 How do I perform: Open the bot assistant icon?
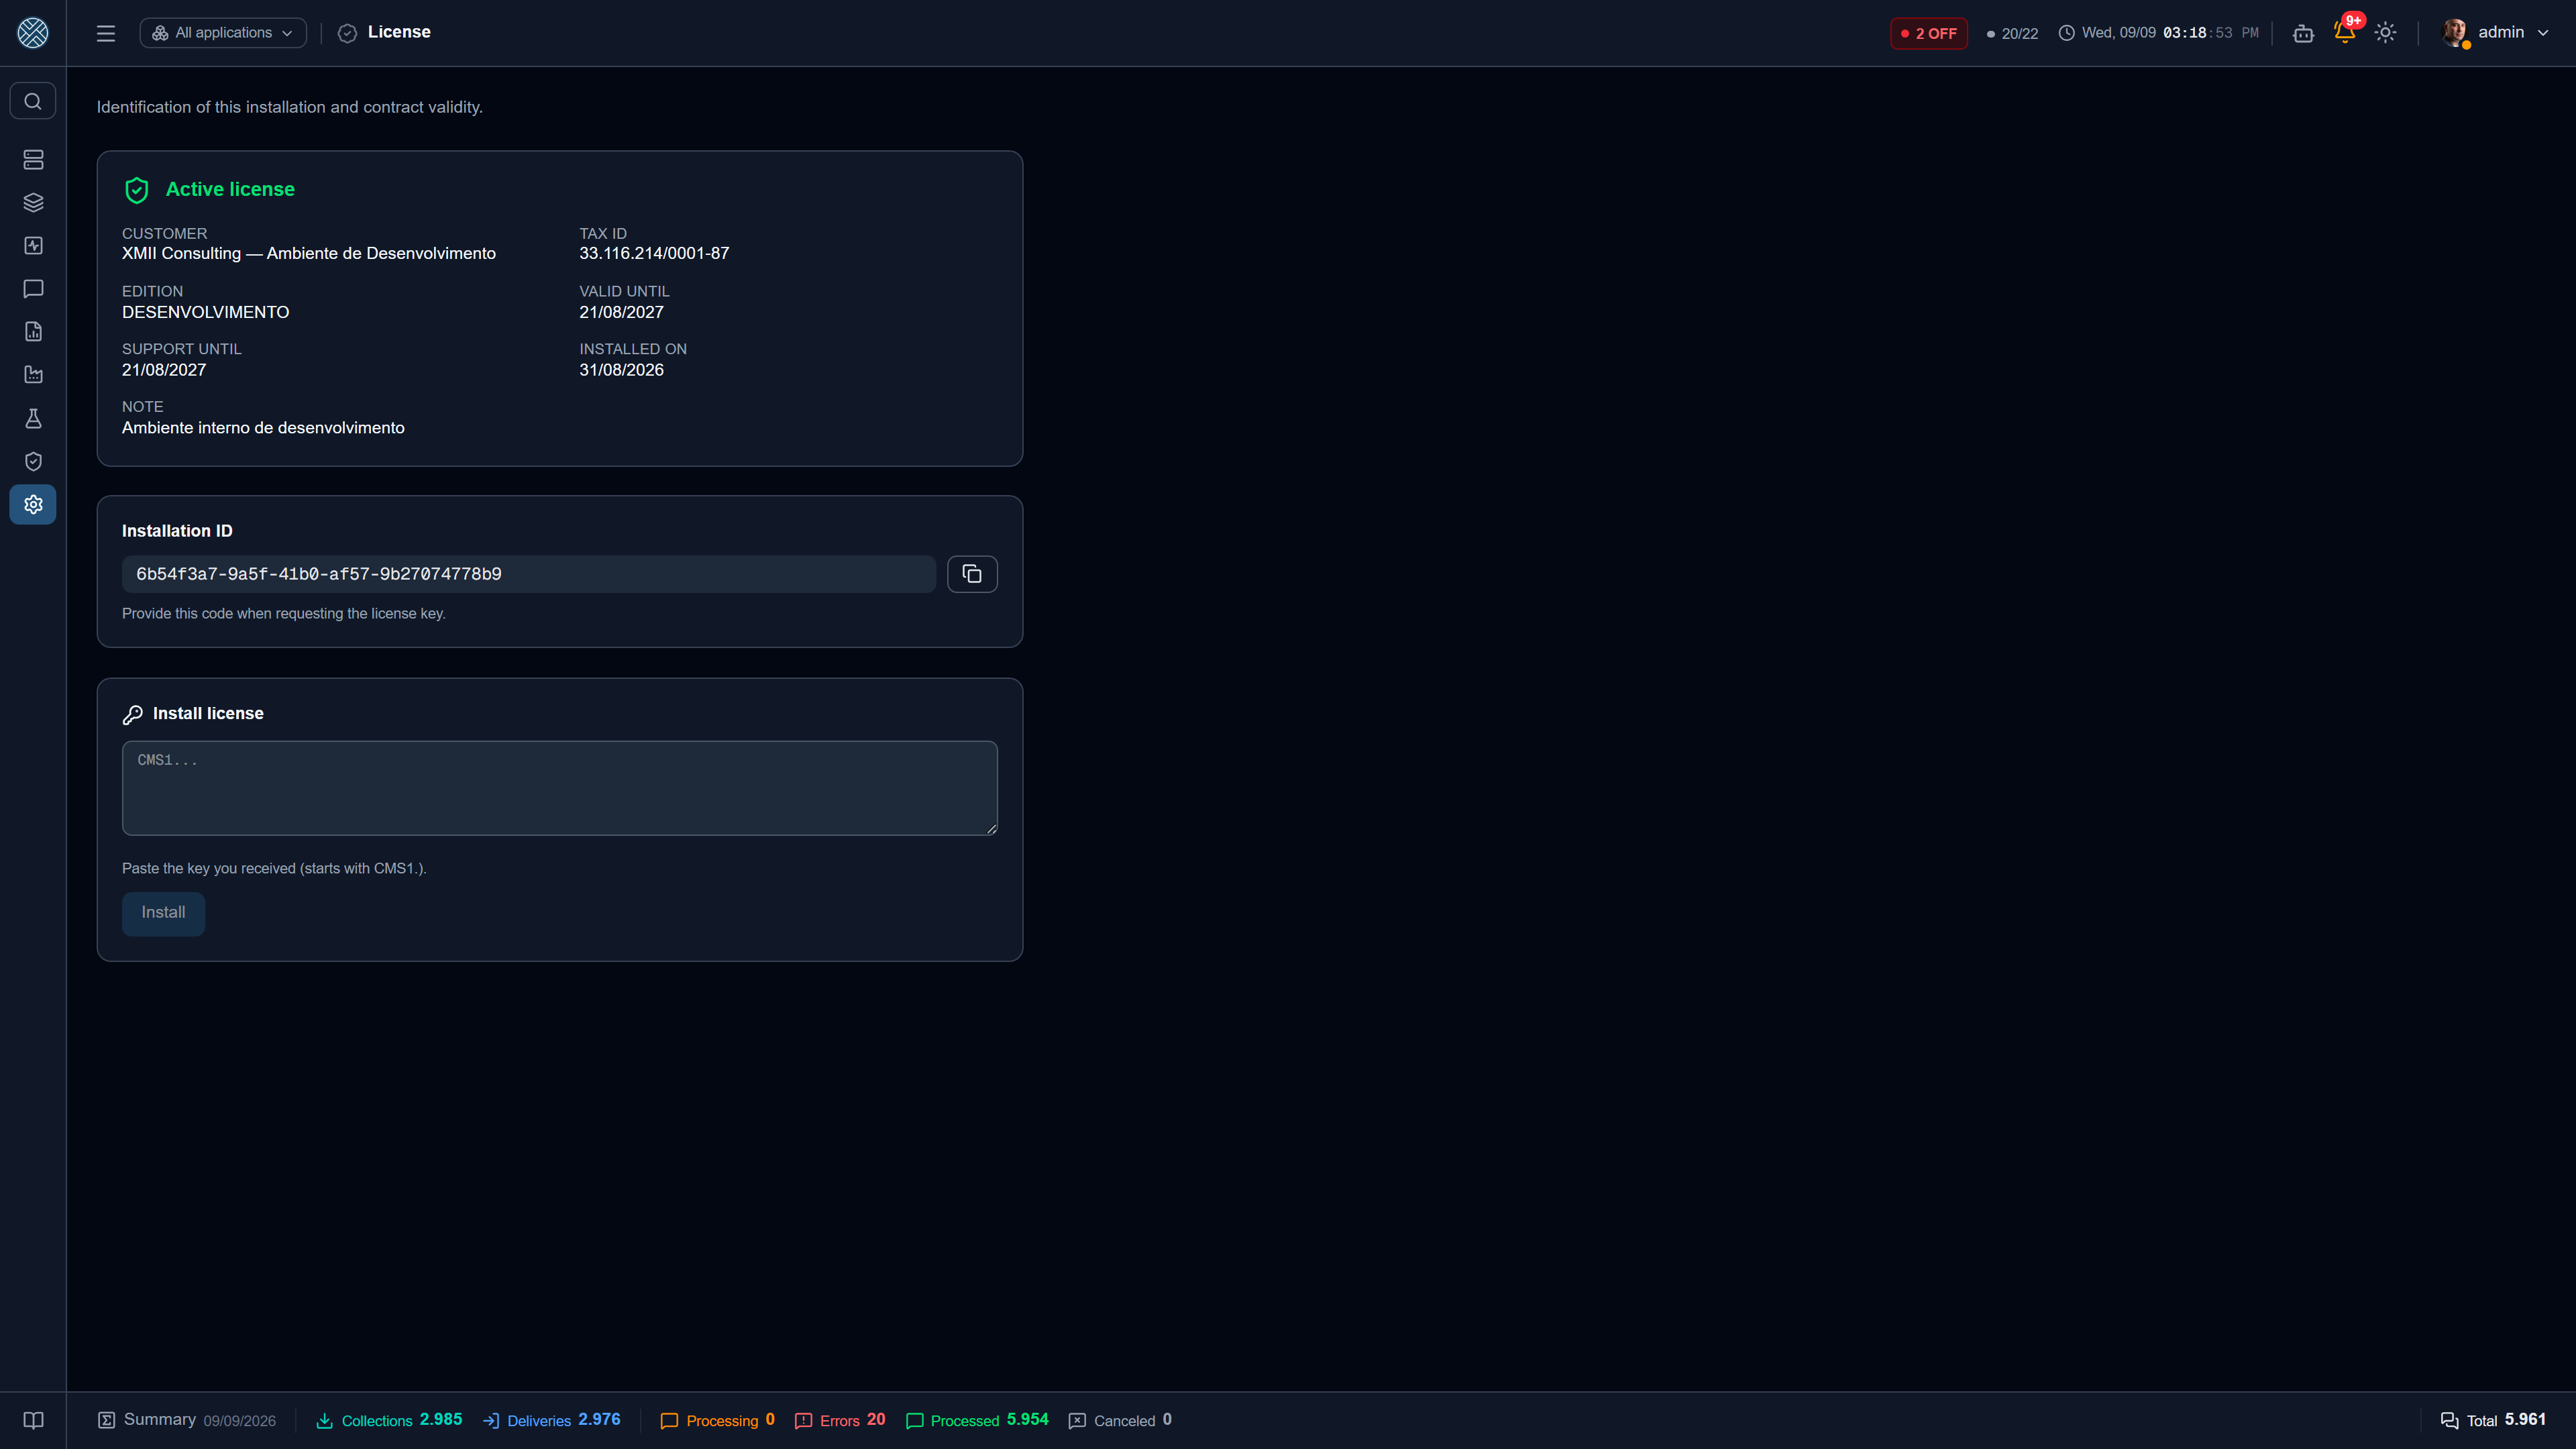click(x=2304, y=33)
